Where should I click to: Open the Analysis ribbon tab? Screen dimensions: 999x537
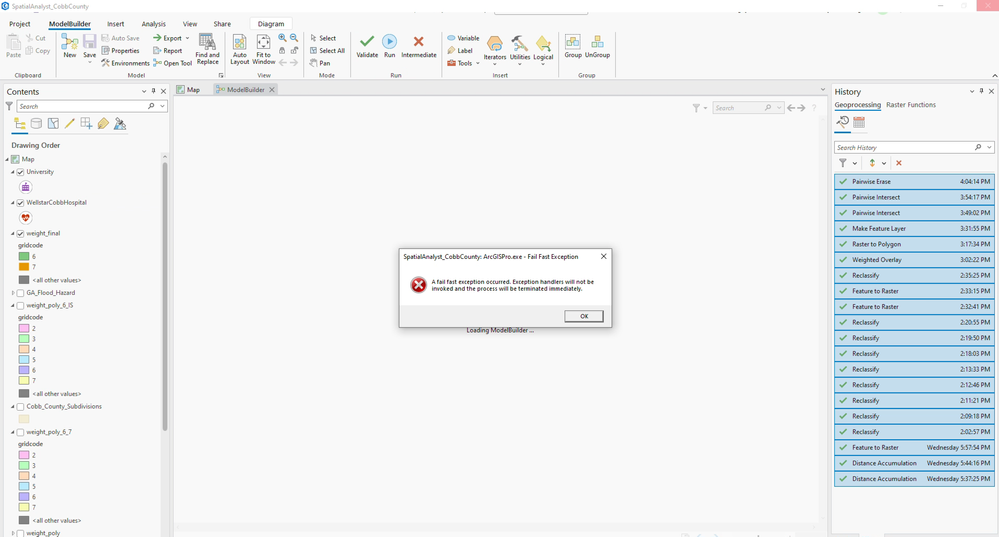[x=154, y=24]
